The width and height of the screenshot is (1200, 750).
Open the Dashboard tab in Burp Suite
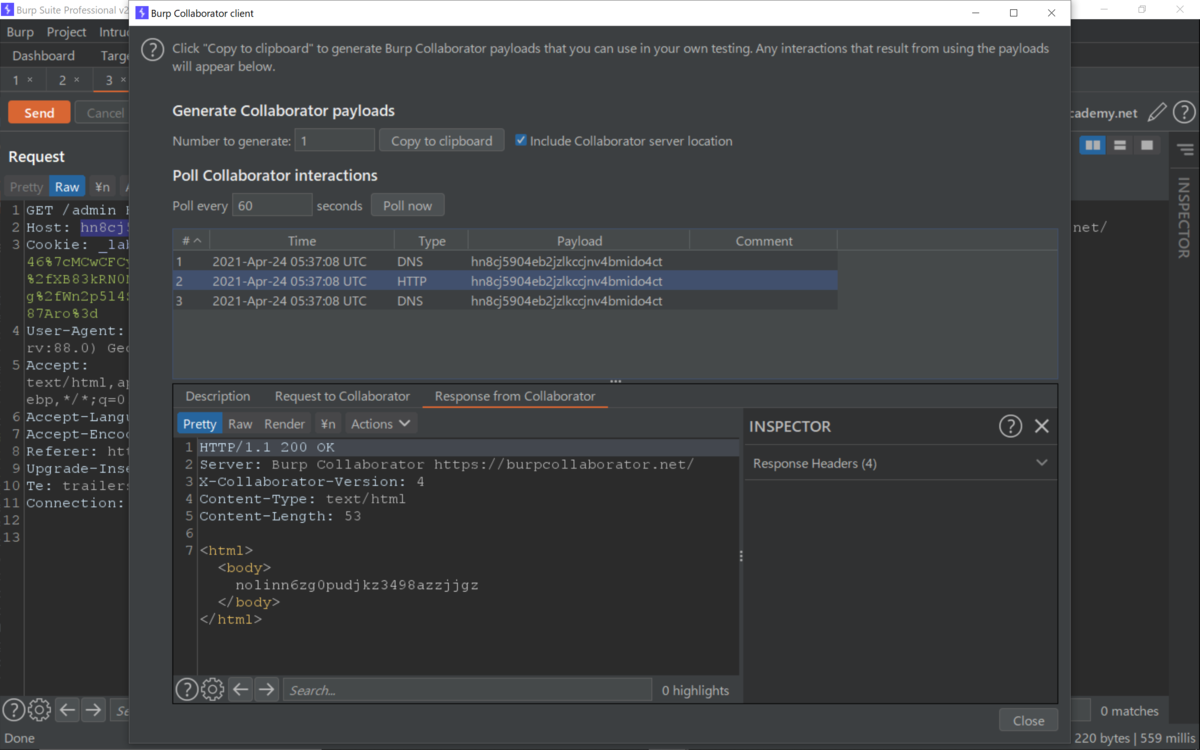(43, 56)
